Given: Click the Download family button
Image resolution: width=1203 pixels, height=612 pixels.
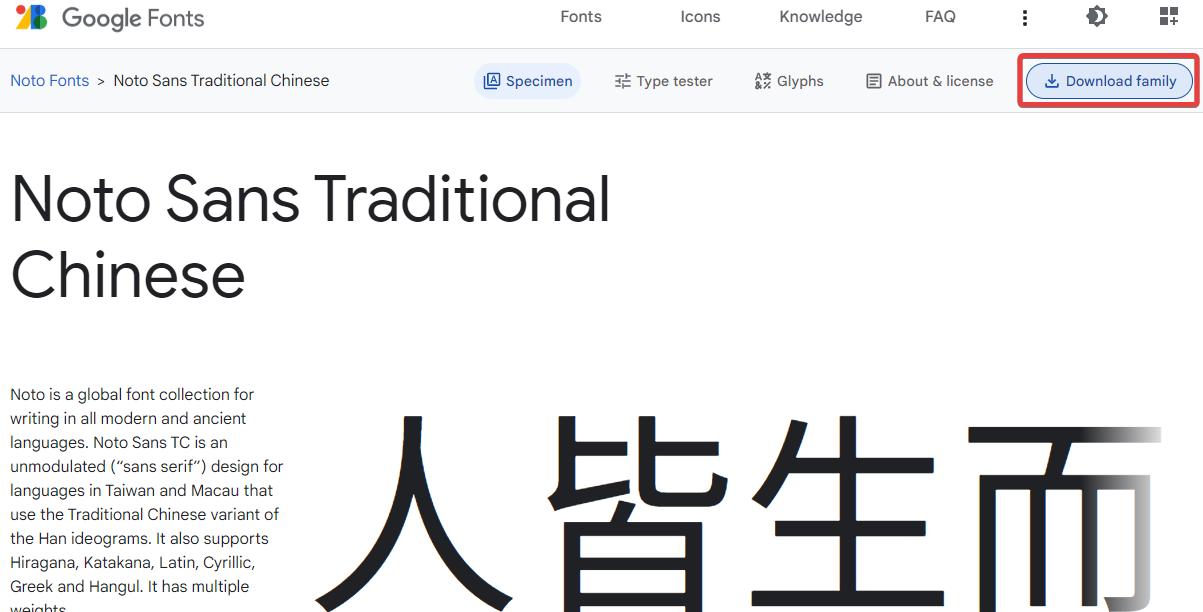Looking at the screenshot, I should pos(1110,81).
